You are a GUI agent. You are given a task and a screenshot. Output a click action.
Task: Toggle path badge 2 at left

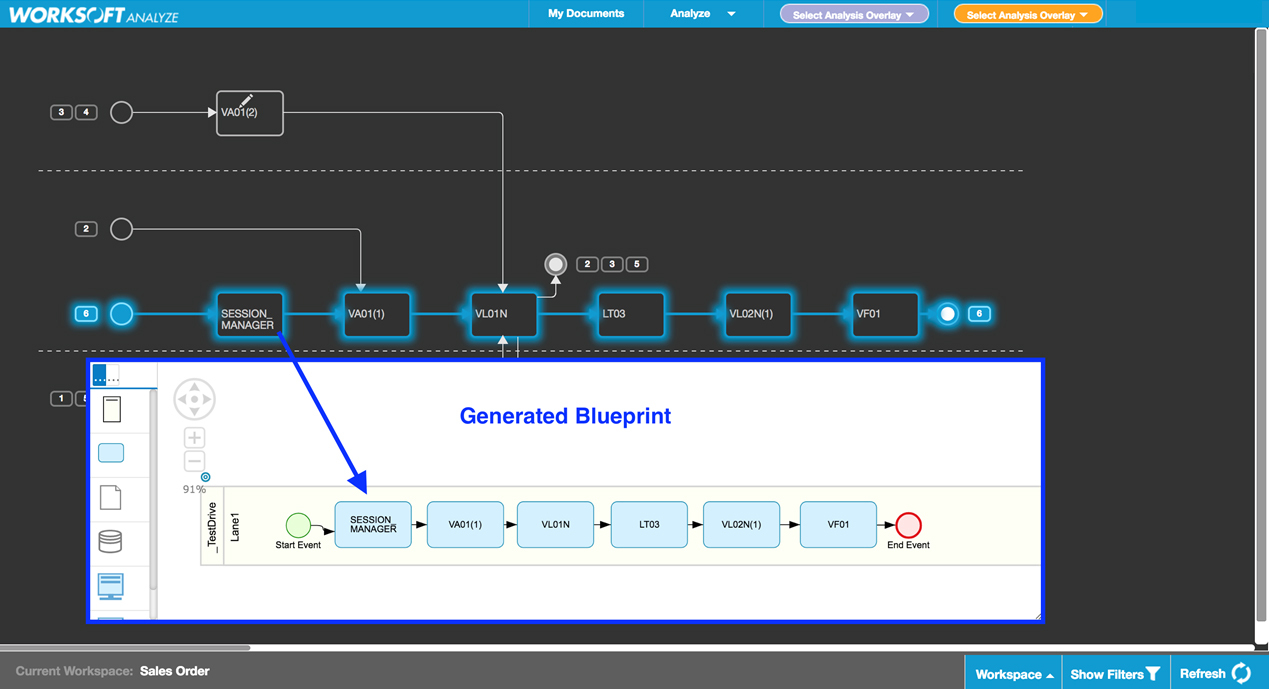click(x=86, y=229)
